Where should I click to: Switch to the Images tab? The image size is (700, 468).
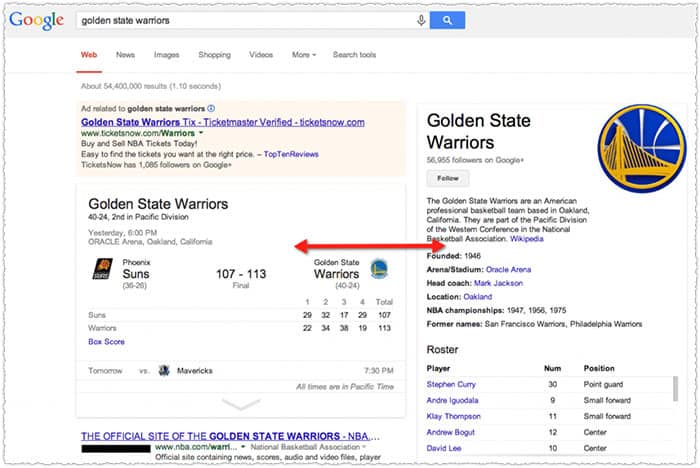pyautogui.click(x=167, y=55)
